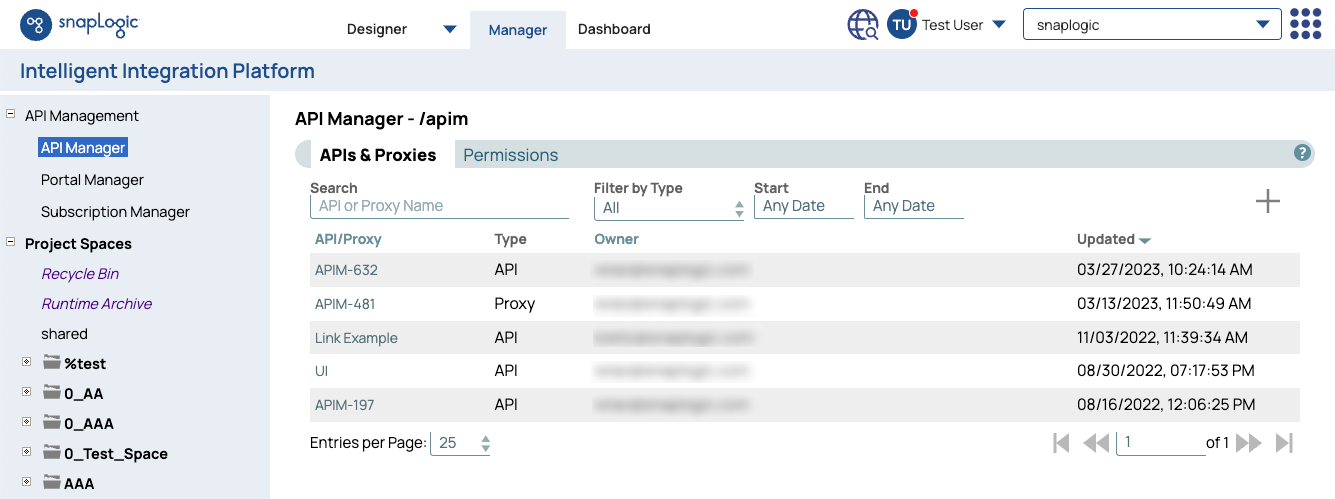Switch to the Designer tab

(377, 29)
